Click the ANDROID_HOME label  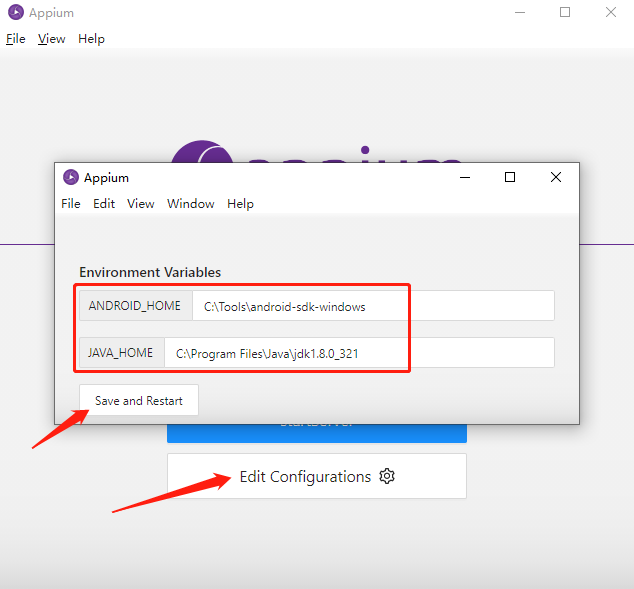(x=135, y=306)
